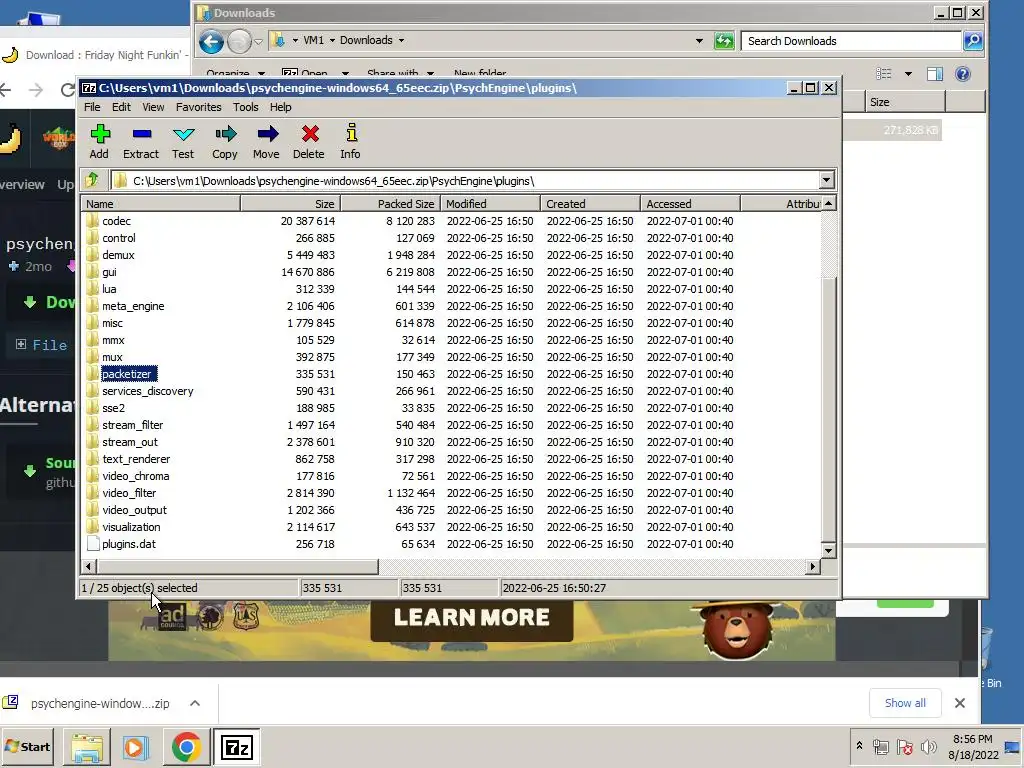This screenshot has height=768, width=1024.
Task: Click the horizontal scrollbar thumb in 7-Zip
Action: tap(237, 566)
